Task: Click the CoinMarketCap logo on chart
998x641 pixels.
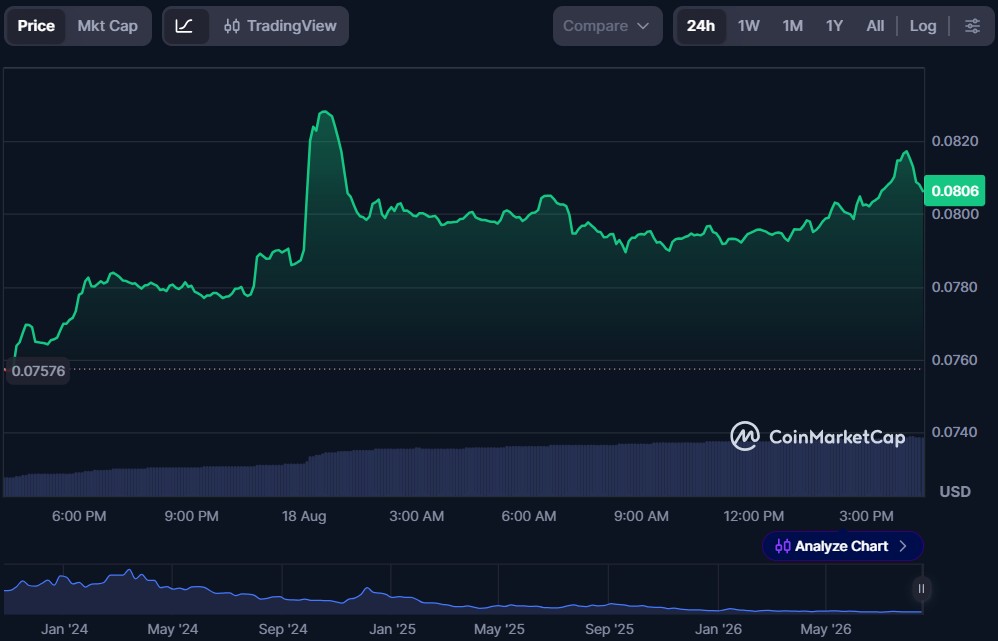Action: point(818,437)
